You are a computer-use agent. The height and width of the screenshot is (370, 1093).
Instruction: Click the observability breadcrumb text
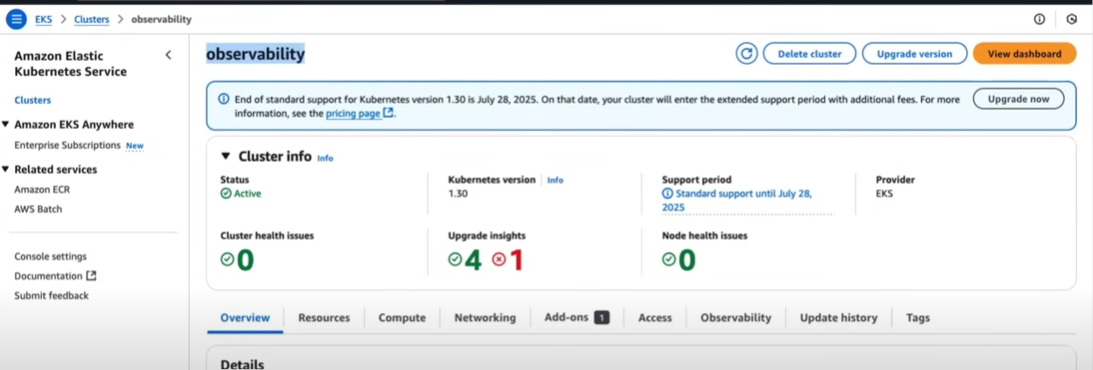click(161, 20)
